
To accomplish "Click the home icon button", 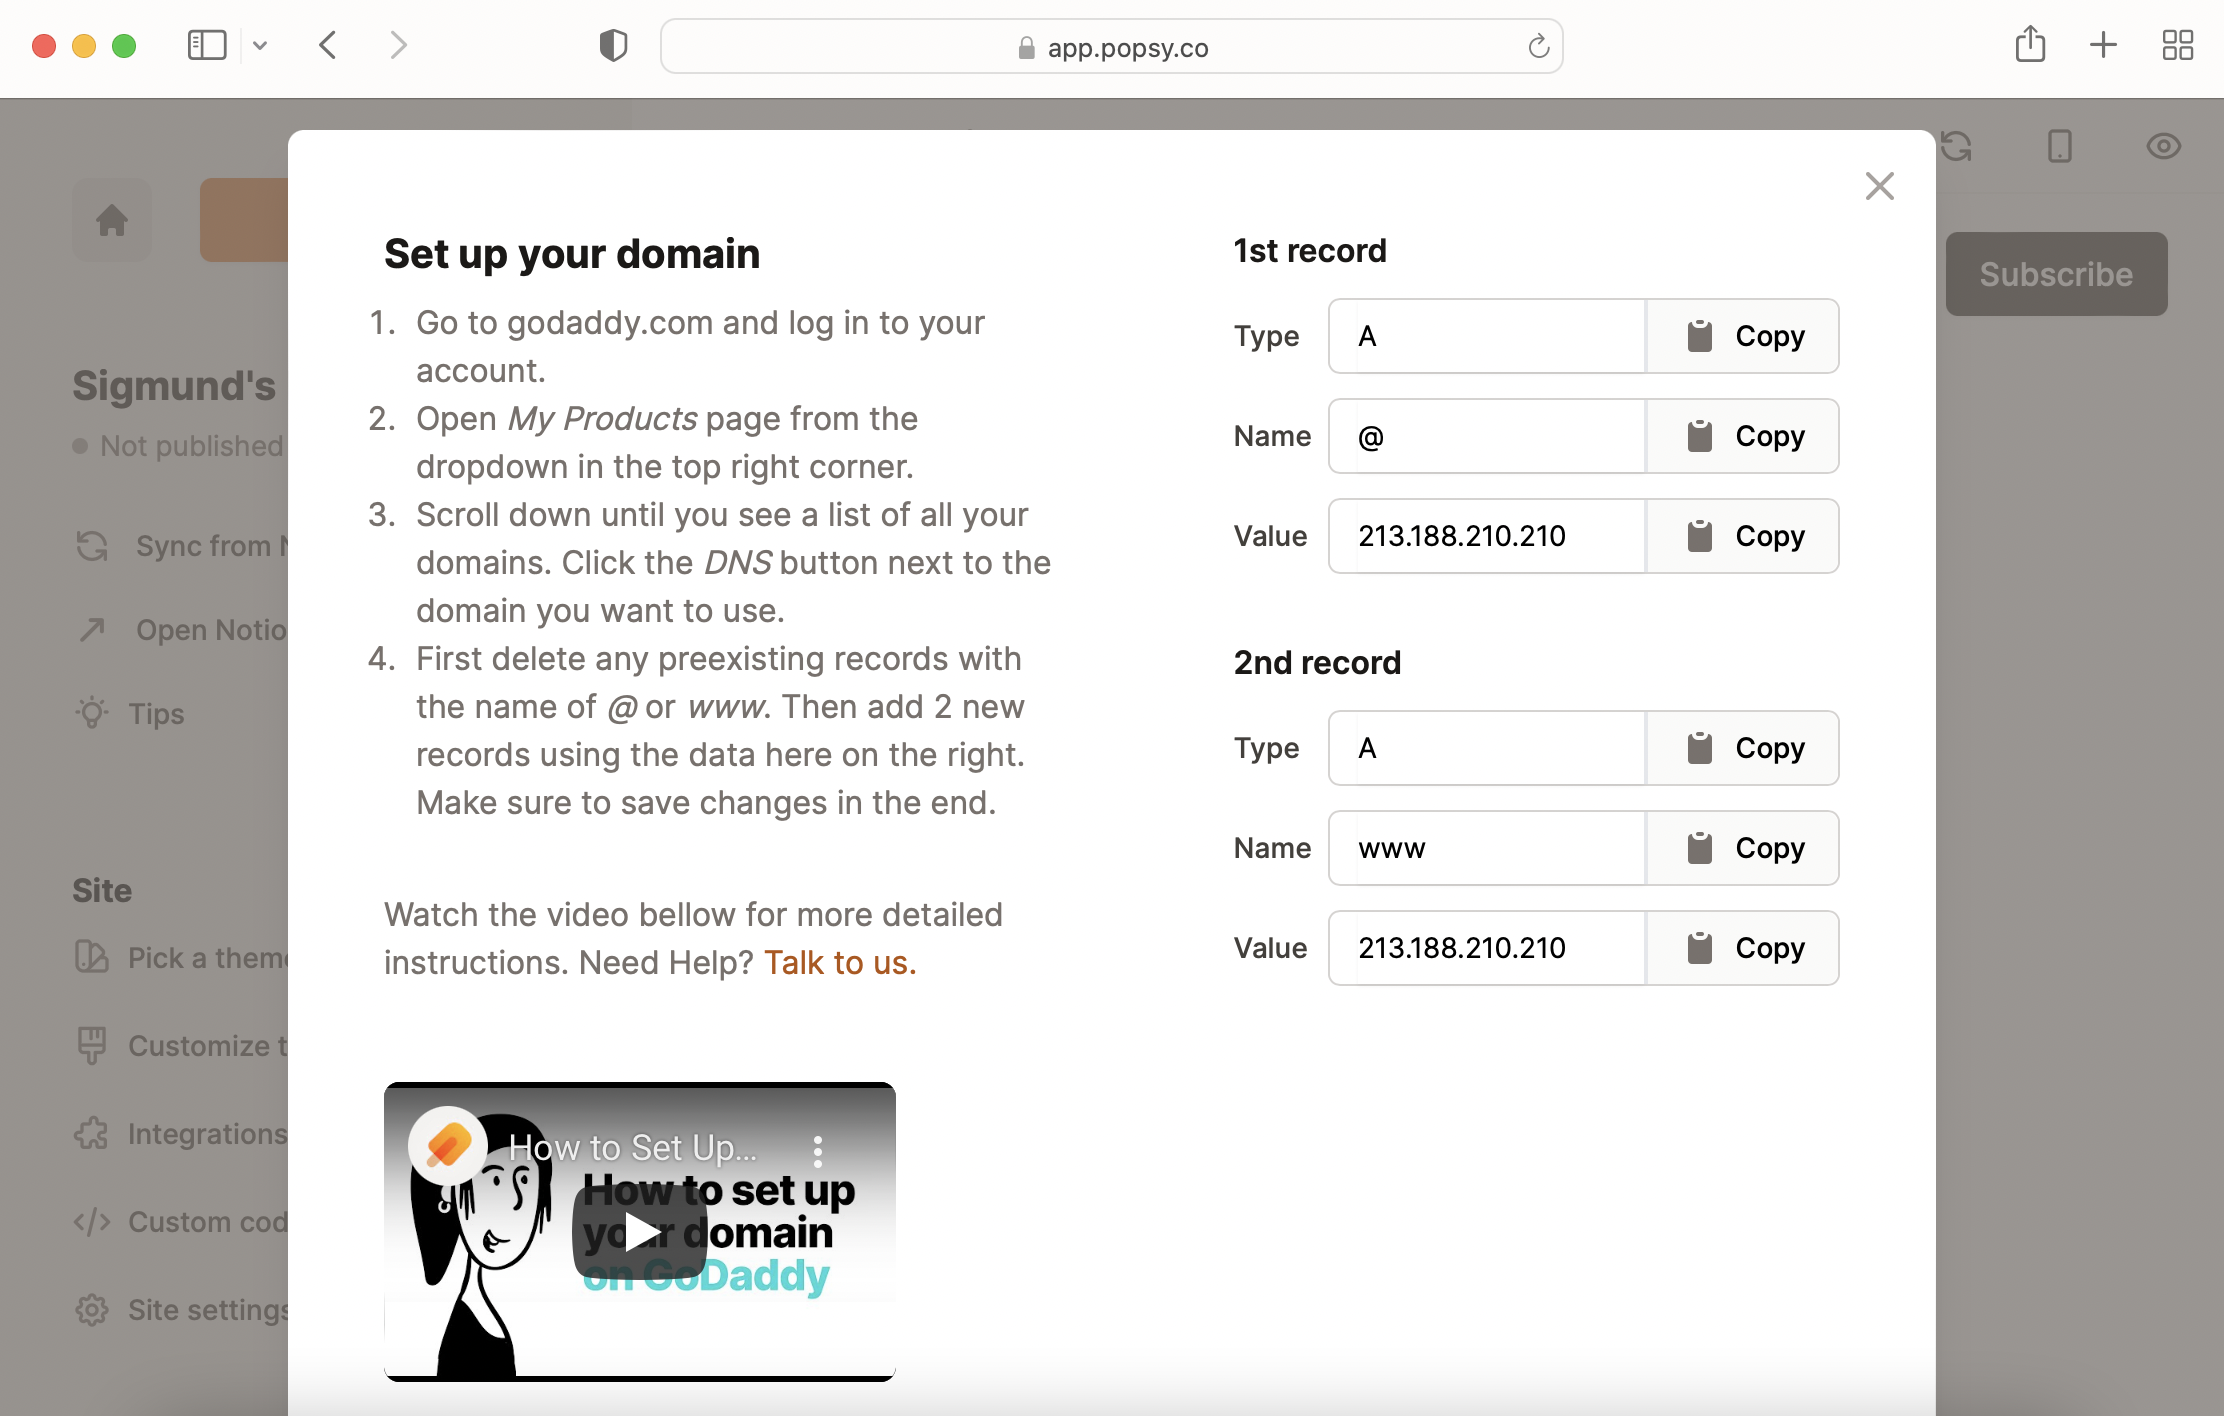I will pos(112,220).
